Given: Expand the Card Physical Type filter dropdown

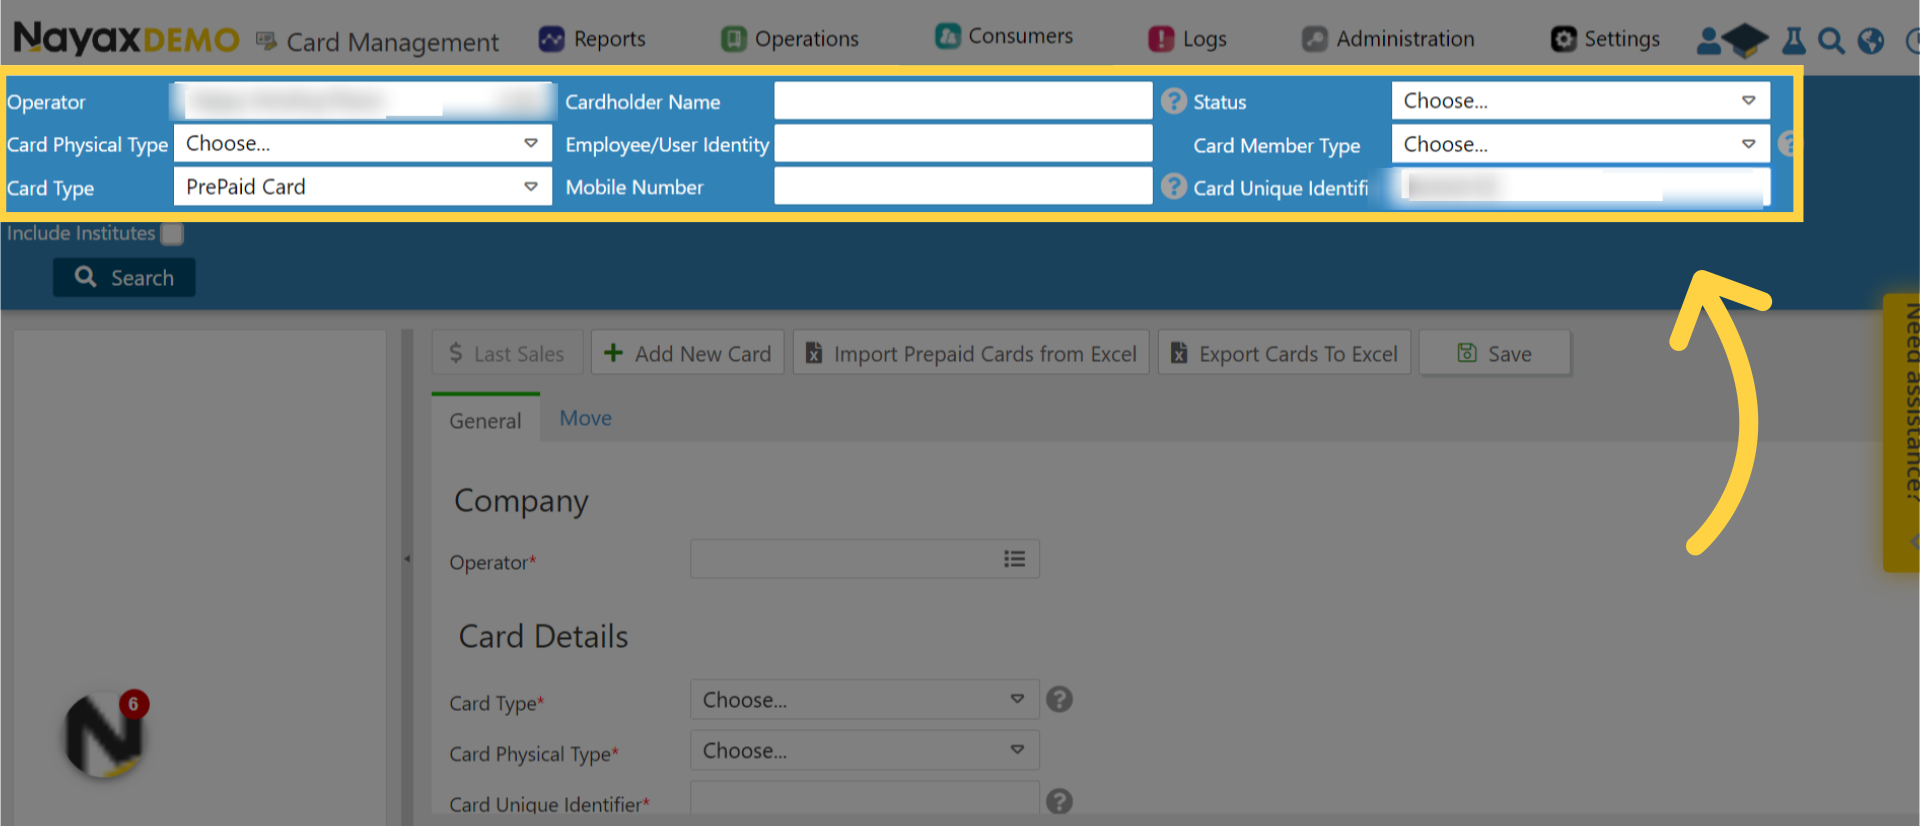Looking at the screenshot, I should (363, 143).
